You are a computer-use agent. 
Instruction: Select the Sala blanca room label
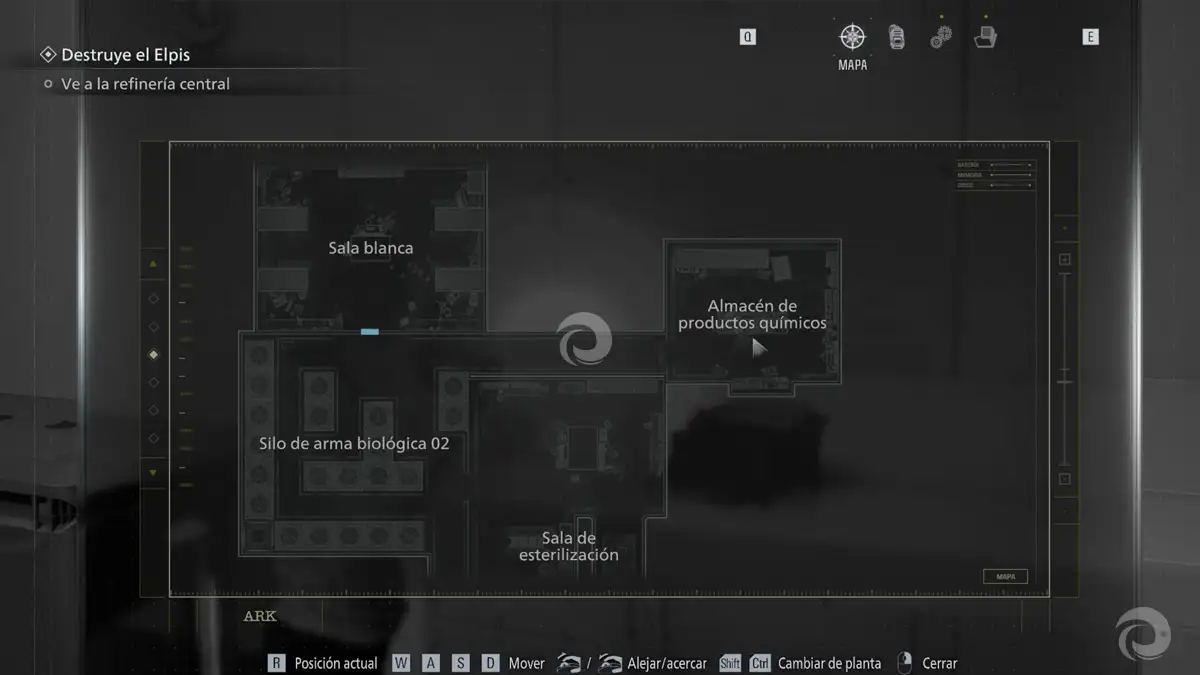point(370,248)
